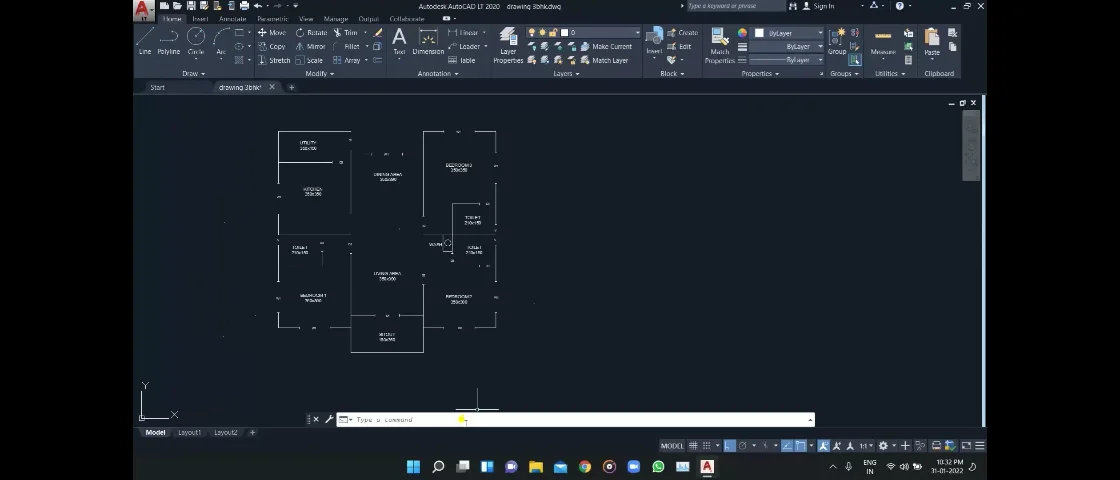Open the Insert ribbon tab

click(200, 19)
